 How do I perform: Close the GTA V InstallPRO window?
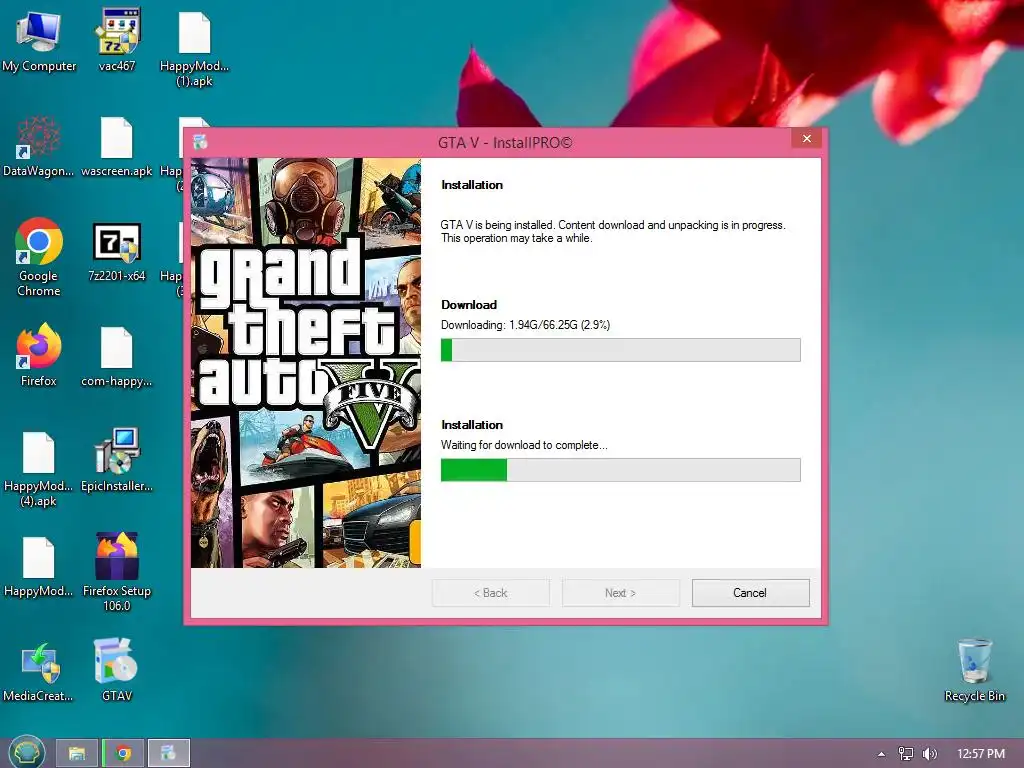pyautogui.click(x=807, y=138)
